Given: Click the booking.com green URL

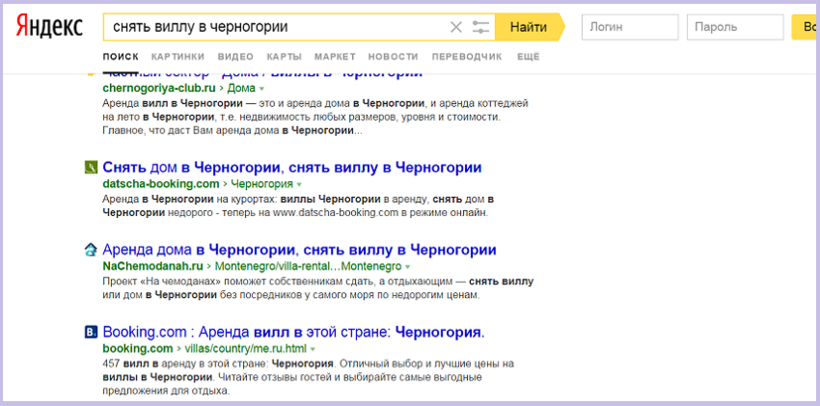Looking at the screenshot, I should [x=138, y=348].
